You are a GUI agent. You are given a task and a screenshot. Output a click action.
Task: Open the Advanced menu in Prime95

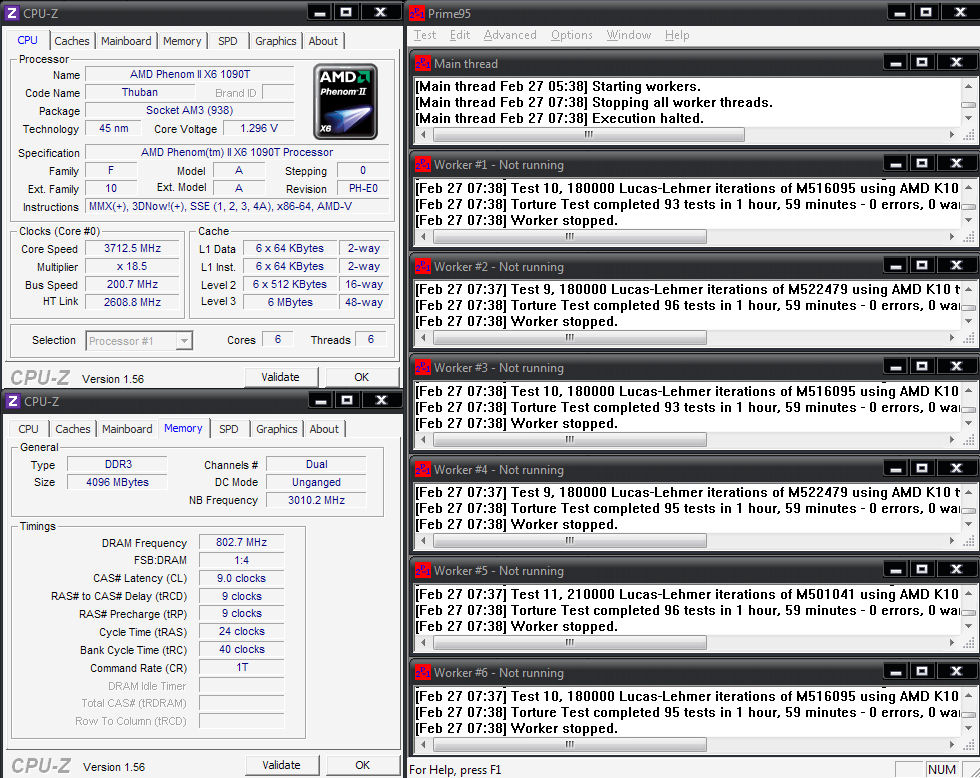click(510, 35)
